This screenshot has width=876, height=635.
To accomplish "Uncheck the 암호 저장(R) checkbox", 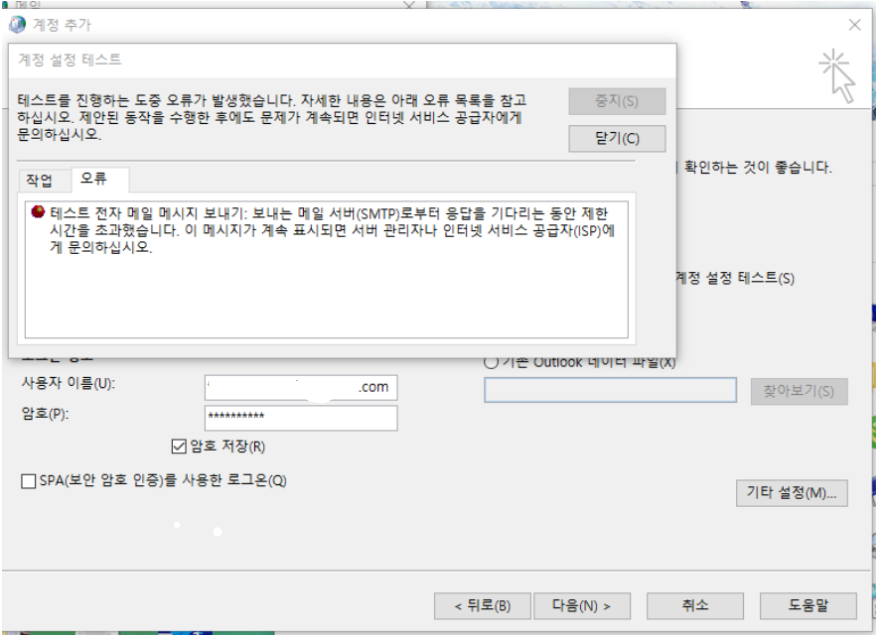I will point(179,446).
